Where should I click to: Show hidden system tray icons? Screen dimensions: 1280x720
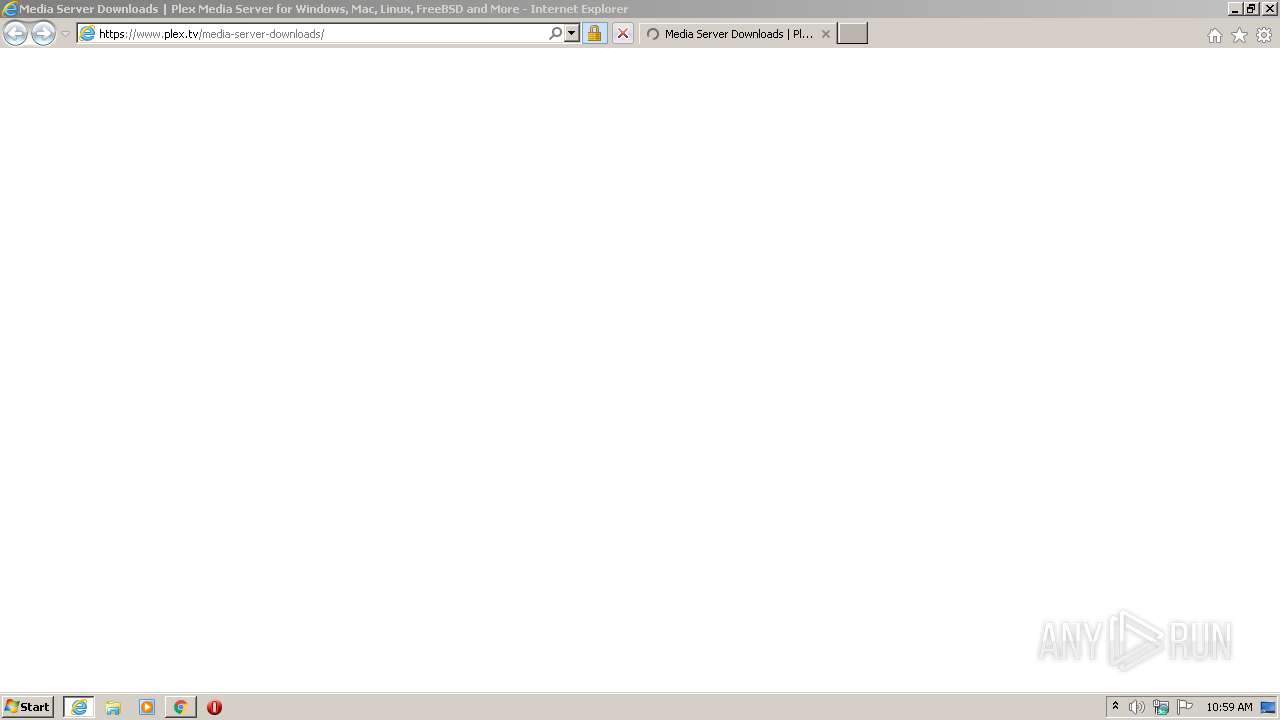tap(1115, 707)
